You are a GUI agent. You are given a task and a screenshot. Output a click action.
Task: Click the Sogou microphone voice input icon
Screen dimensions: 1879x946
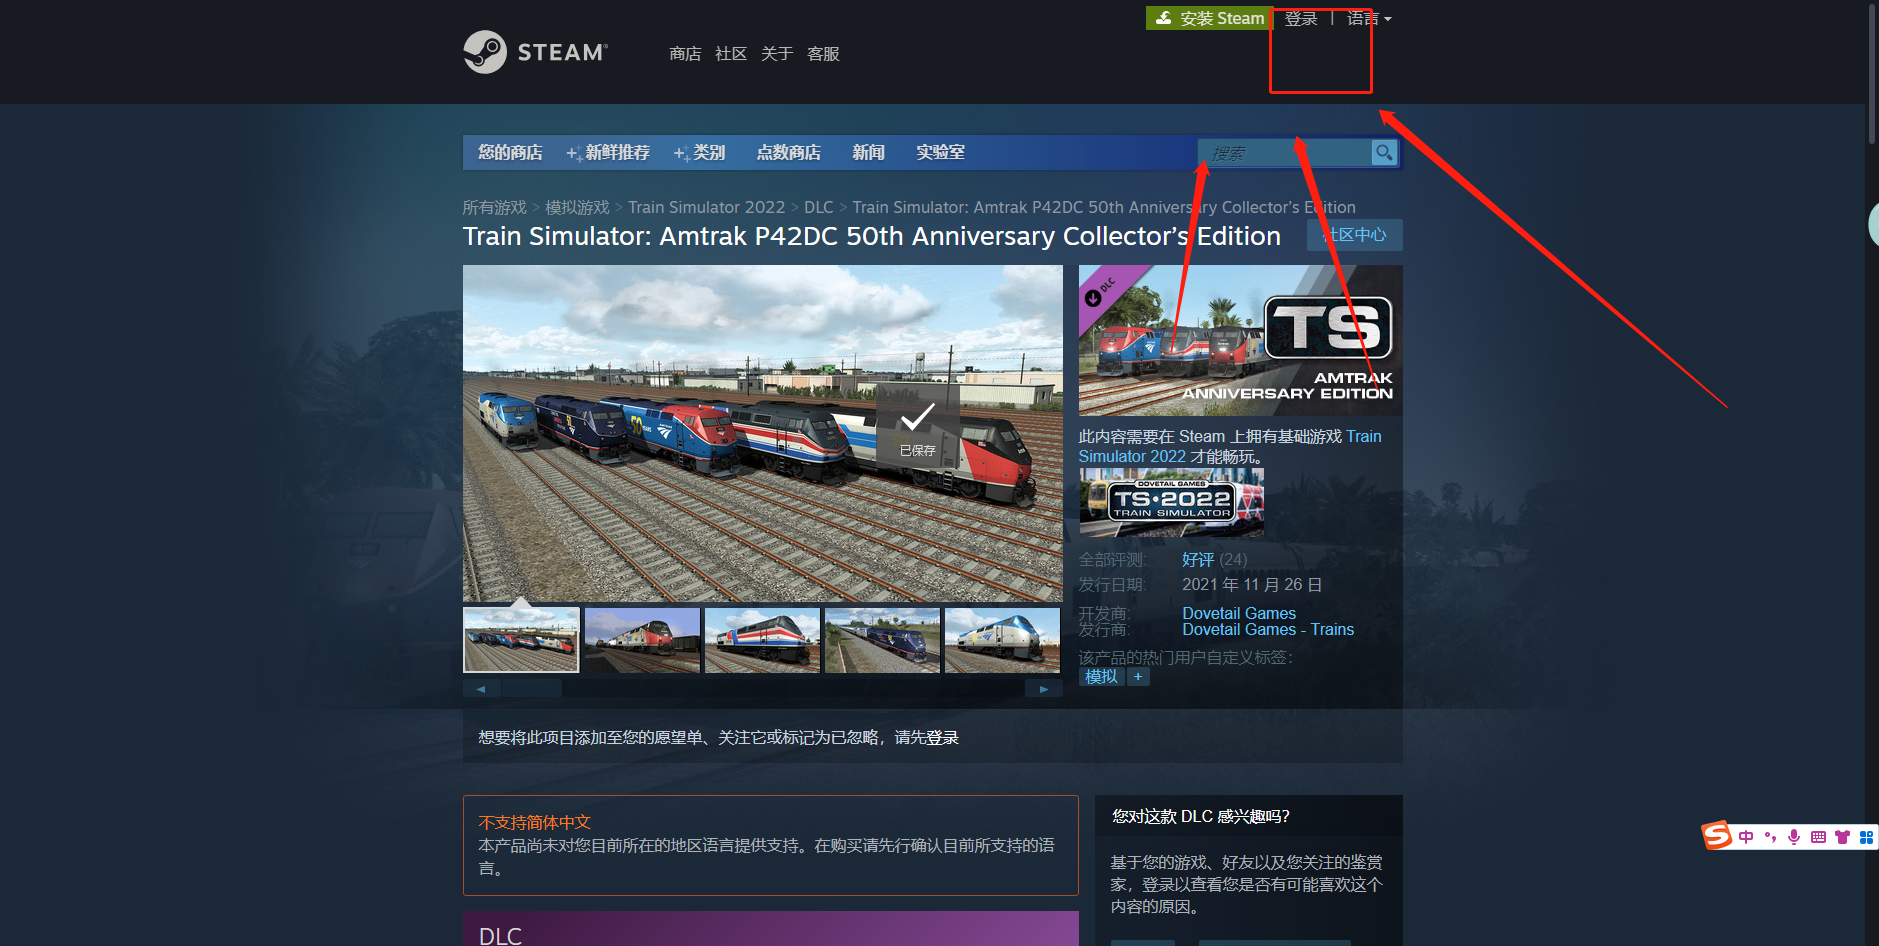[x=1794, y=837]
